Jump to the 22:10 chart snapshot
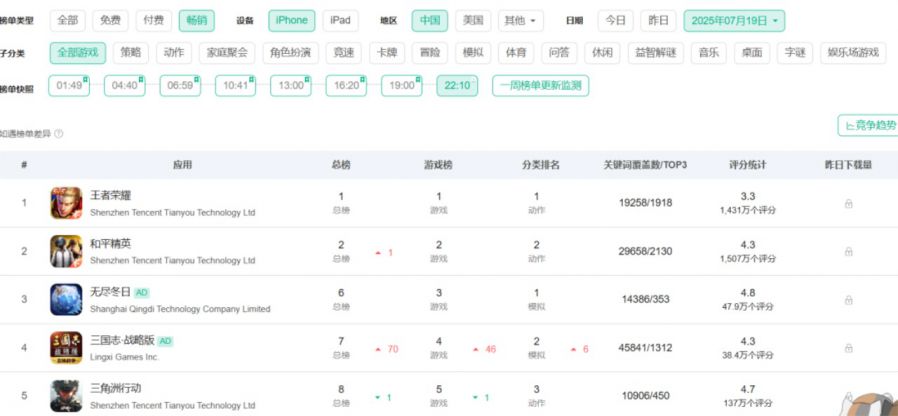Viewport: 898px width, 416px height. click(457, 85)
